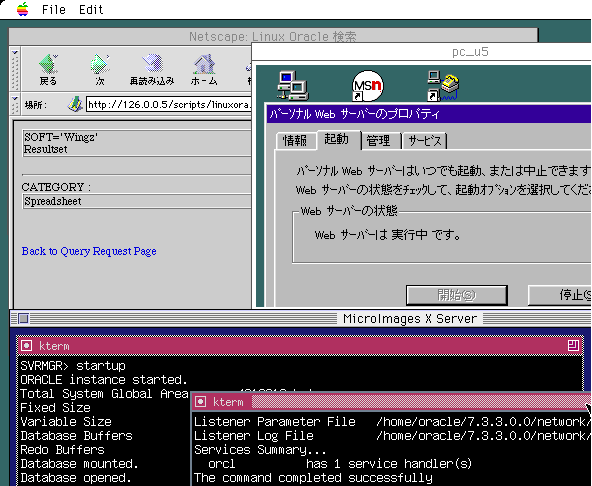Image resolution: width=592 pixels, height=486 pixels.
Task: Select the Resultset text
Action: pos(46,149)
